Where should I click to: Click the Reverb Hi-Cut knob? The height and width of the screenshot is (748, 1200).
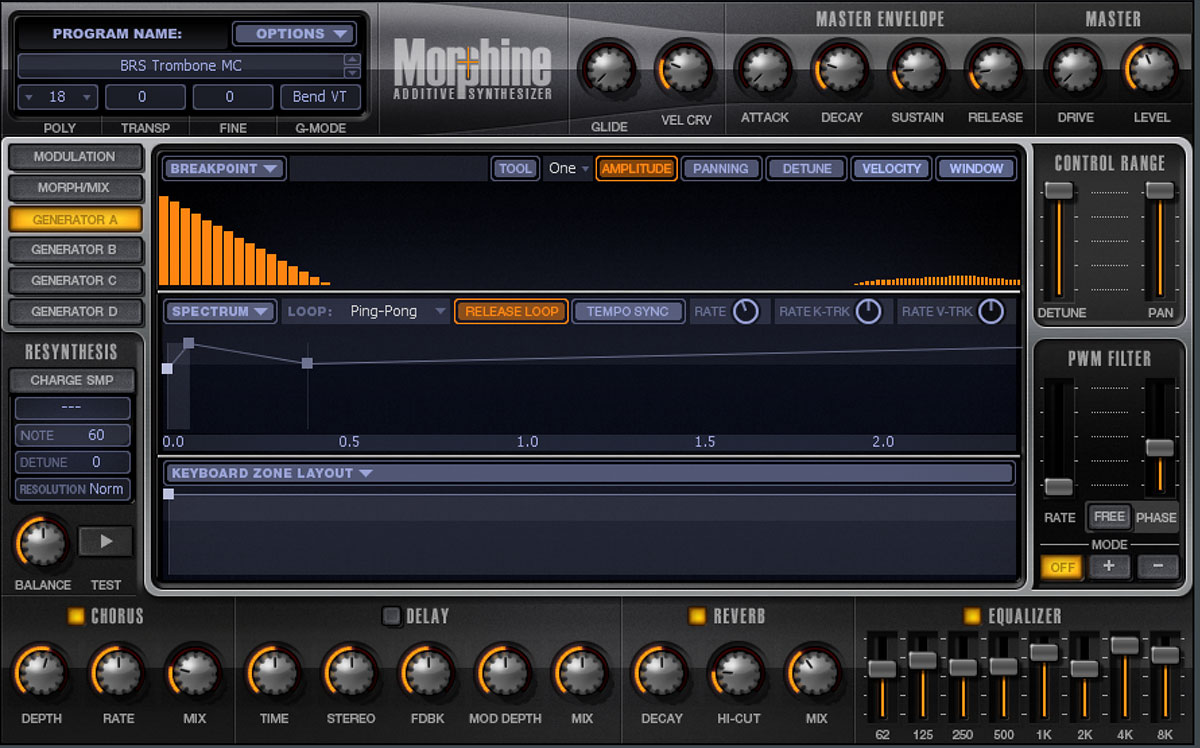click(737, 673)
